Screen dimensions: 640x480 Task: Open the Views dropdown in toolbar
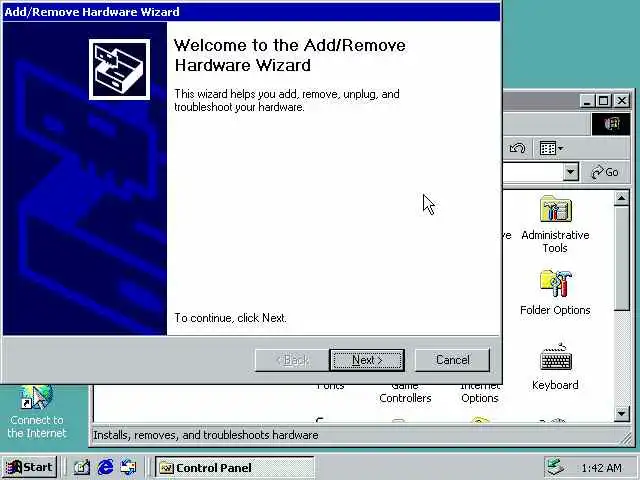pos(551,148)
